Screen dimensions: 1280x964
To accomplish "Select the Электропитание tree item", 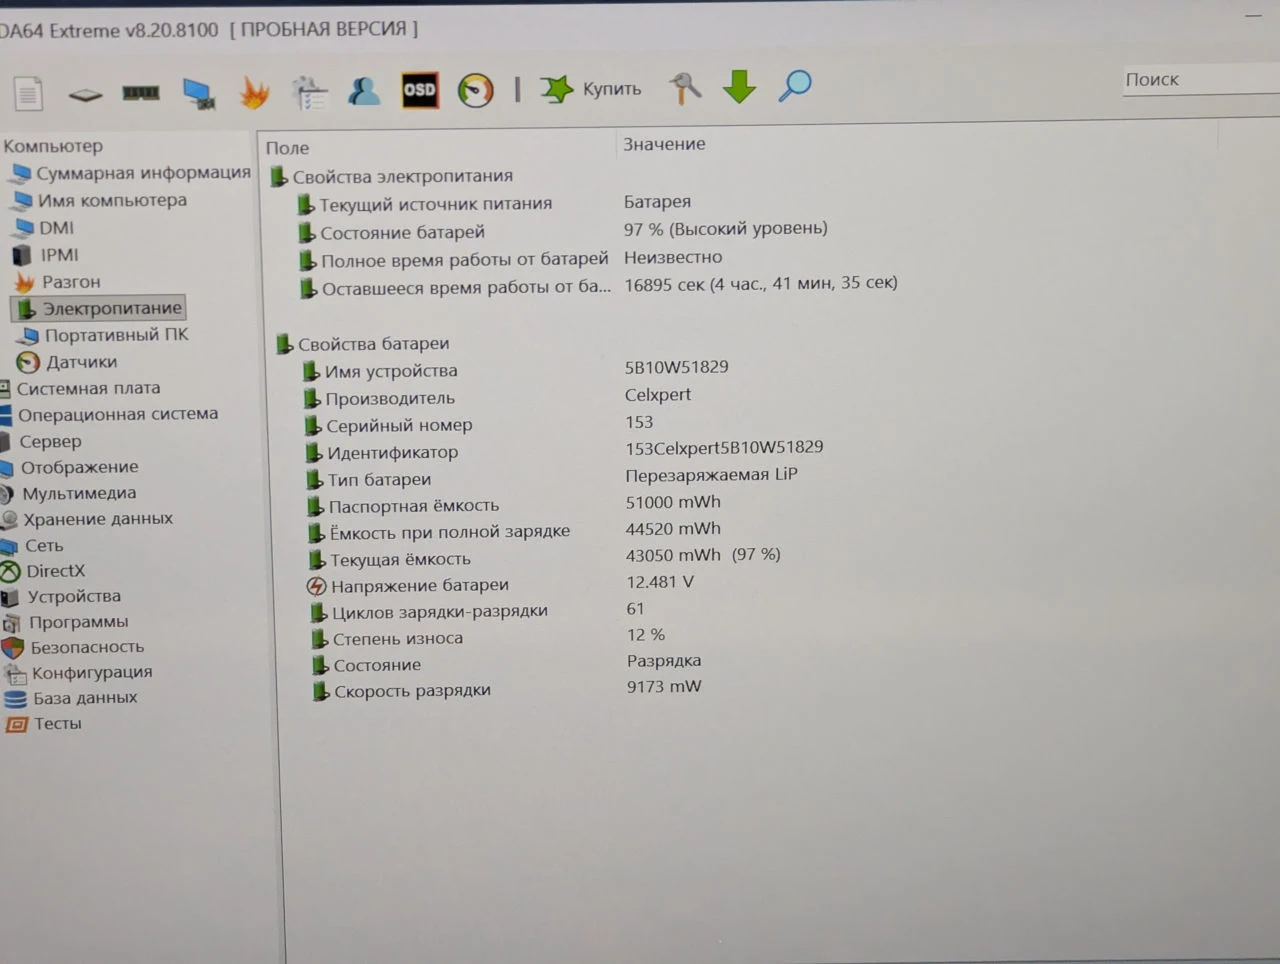I will point(99,308).
